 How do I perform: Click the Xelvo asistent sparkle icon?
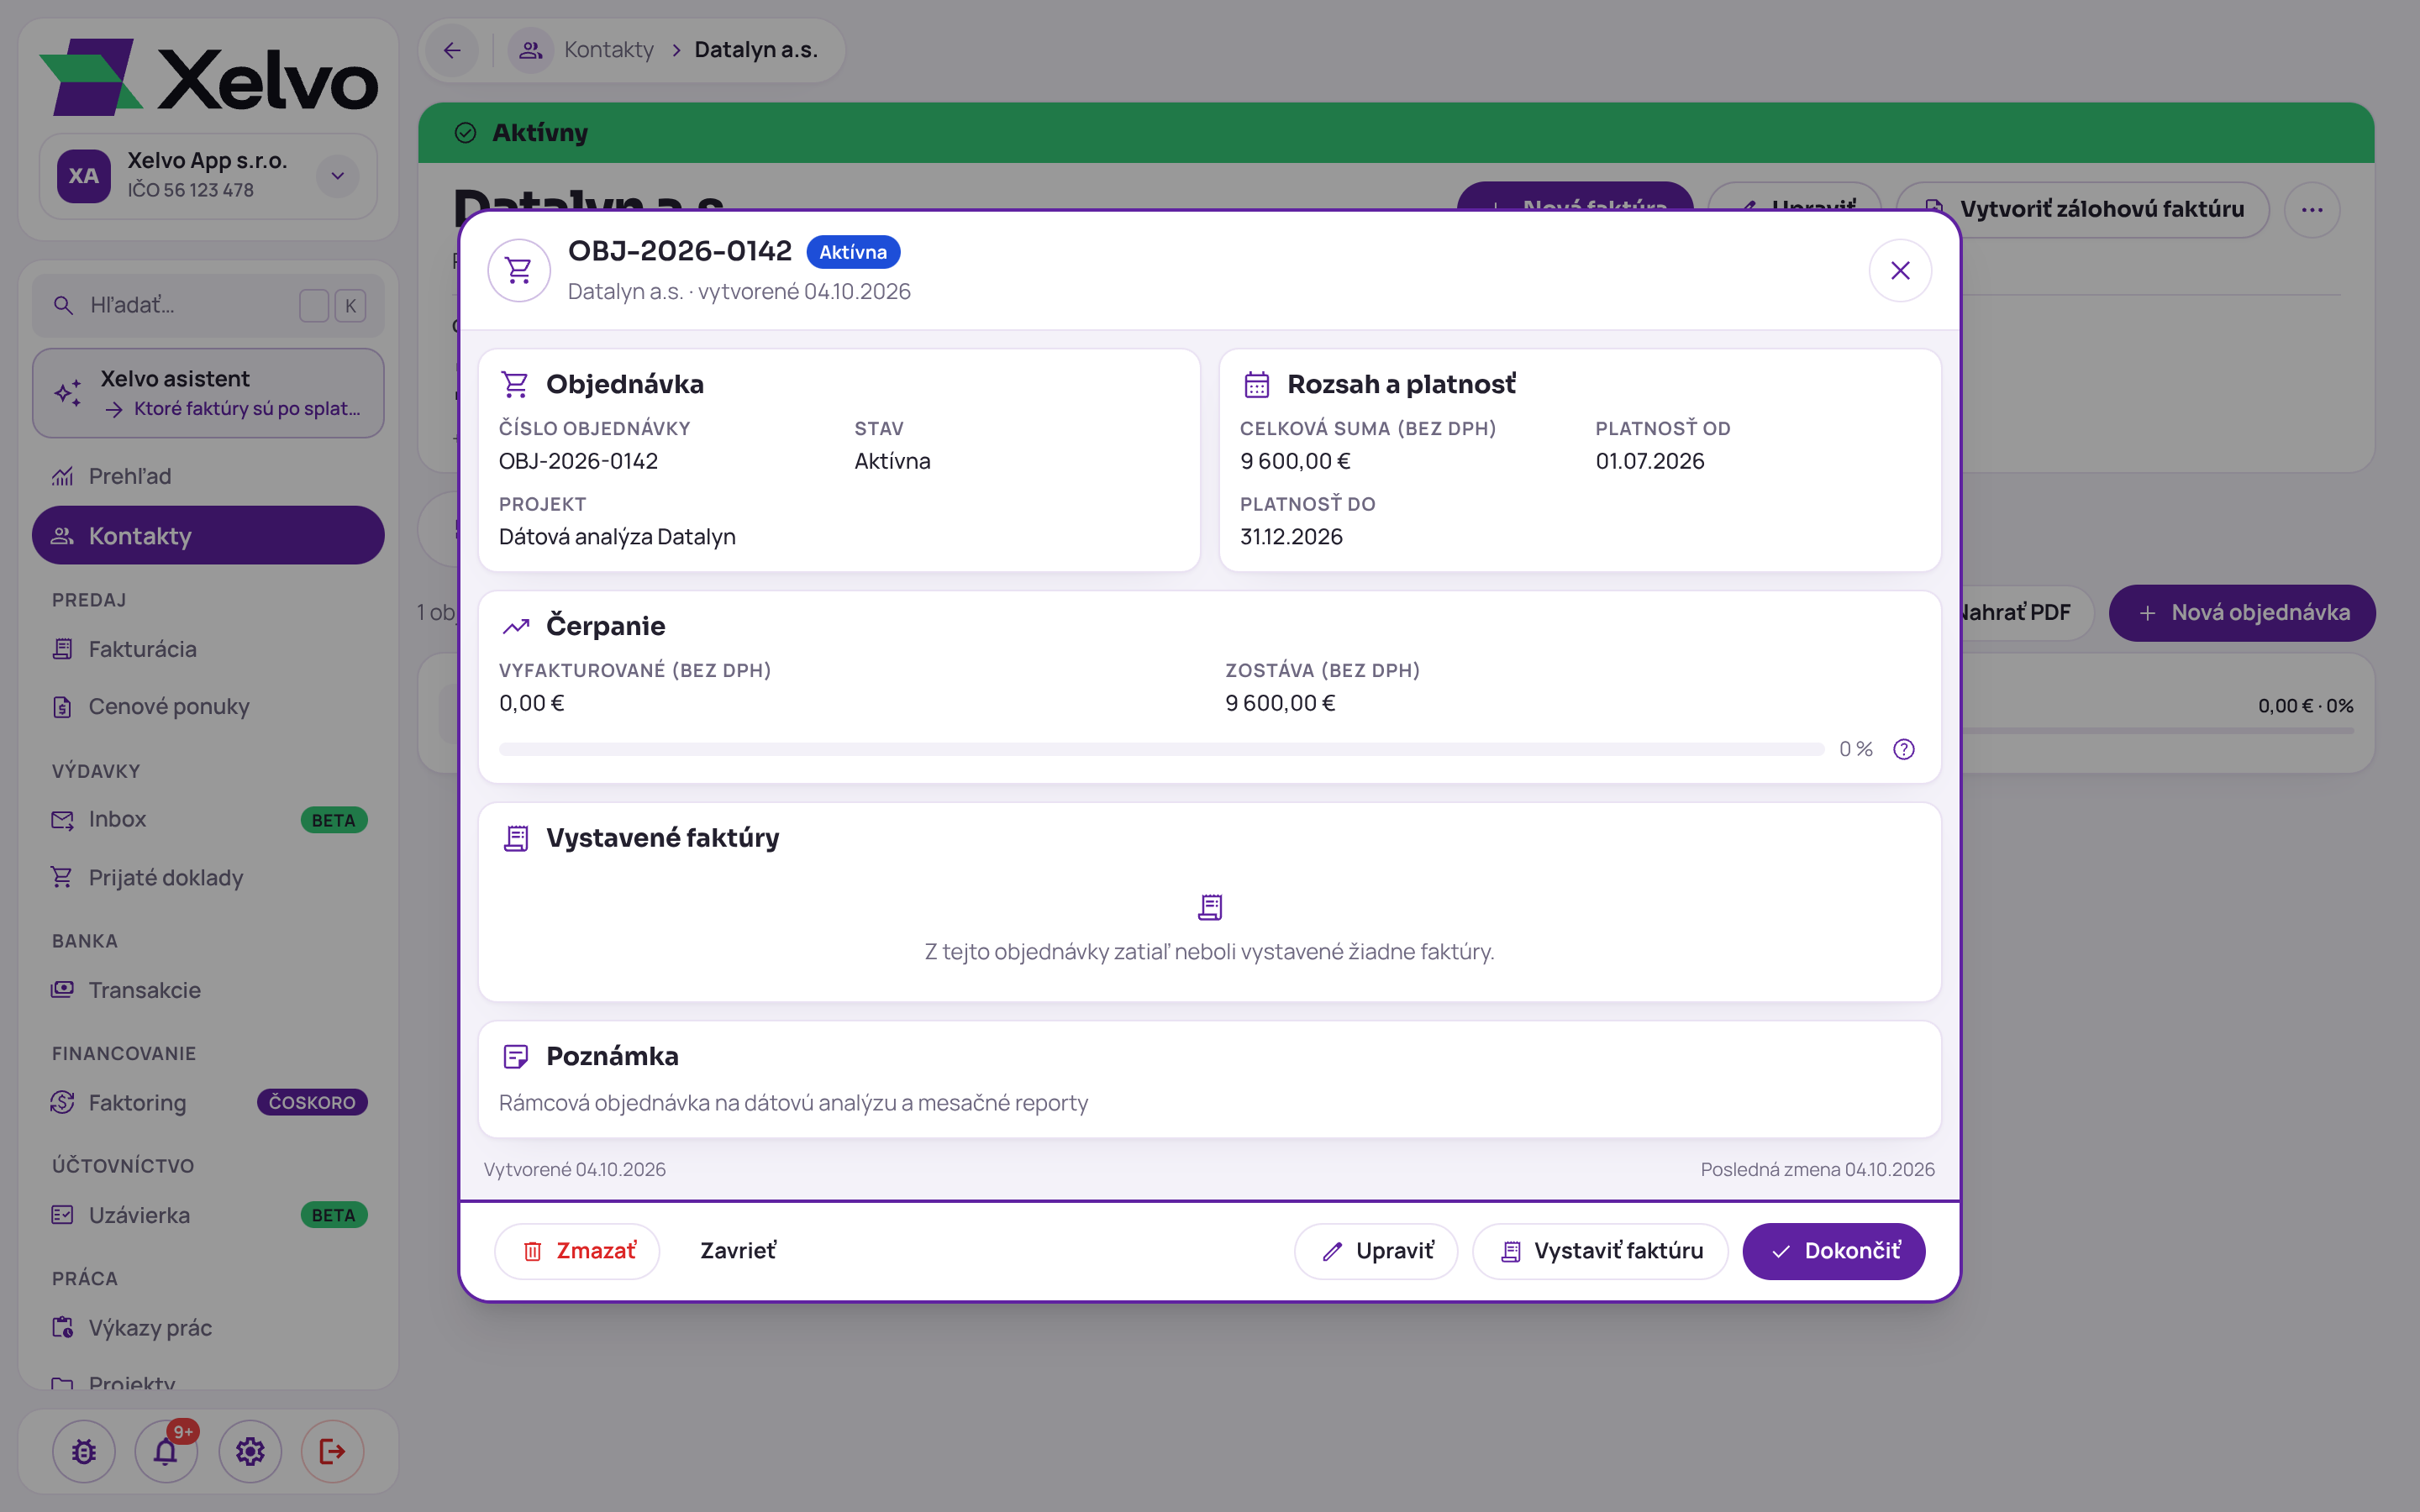click(68, 393)
